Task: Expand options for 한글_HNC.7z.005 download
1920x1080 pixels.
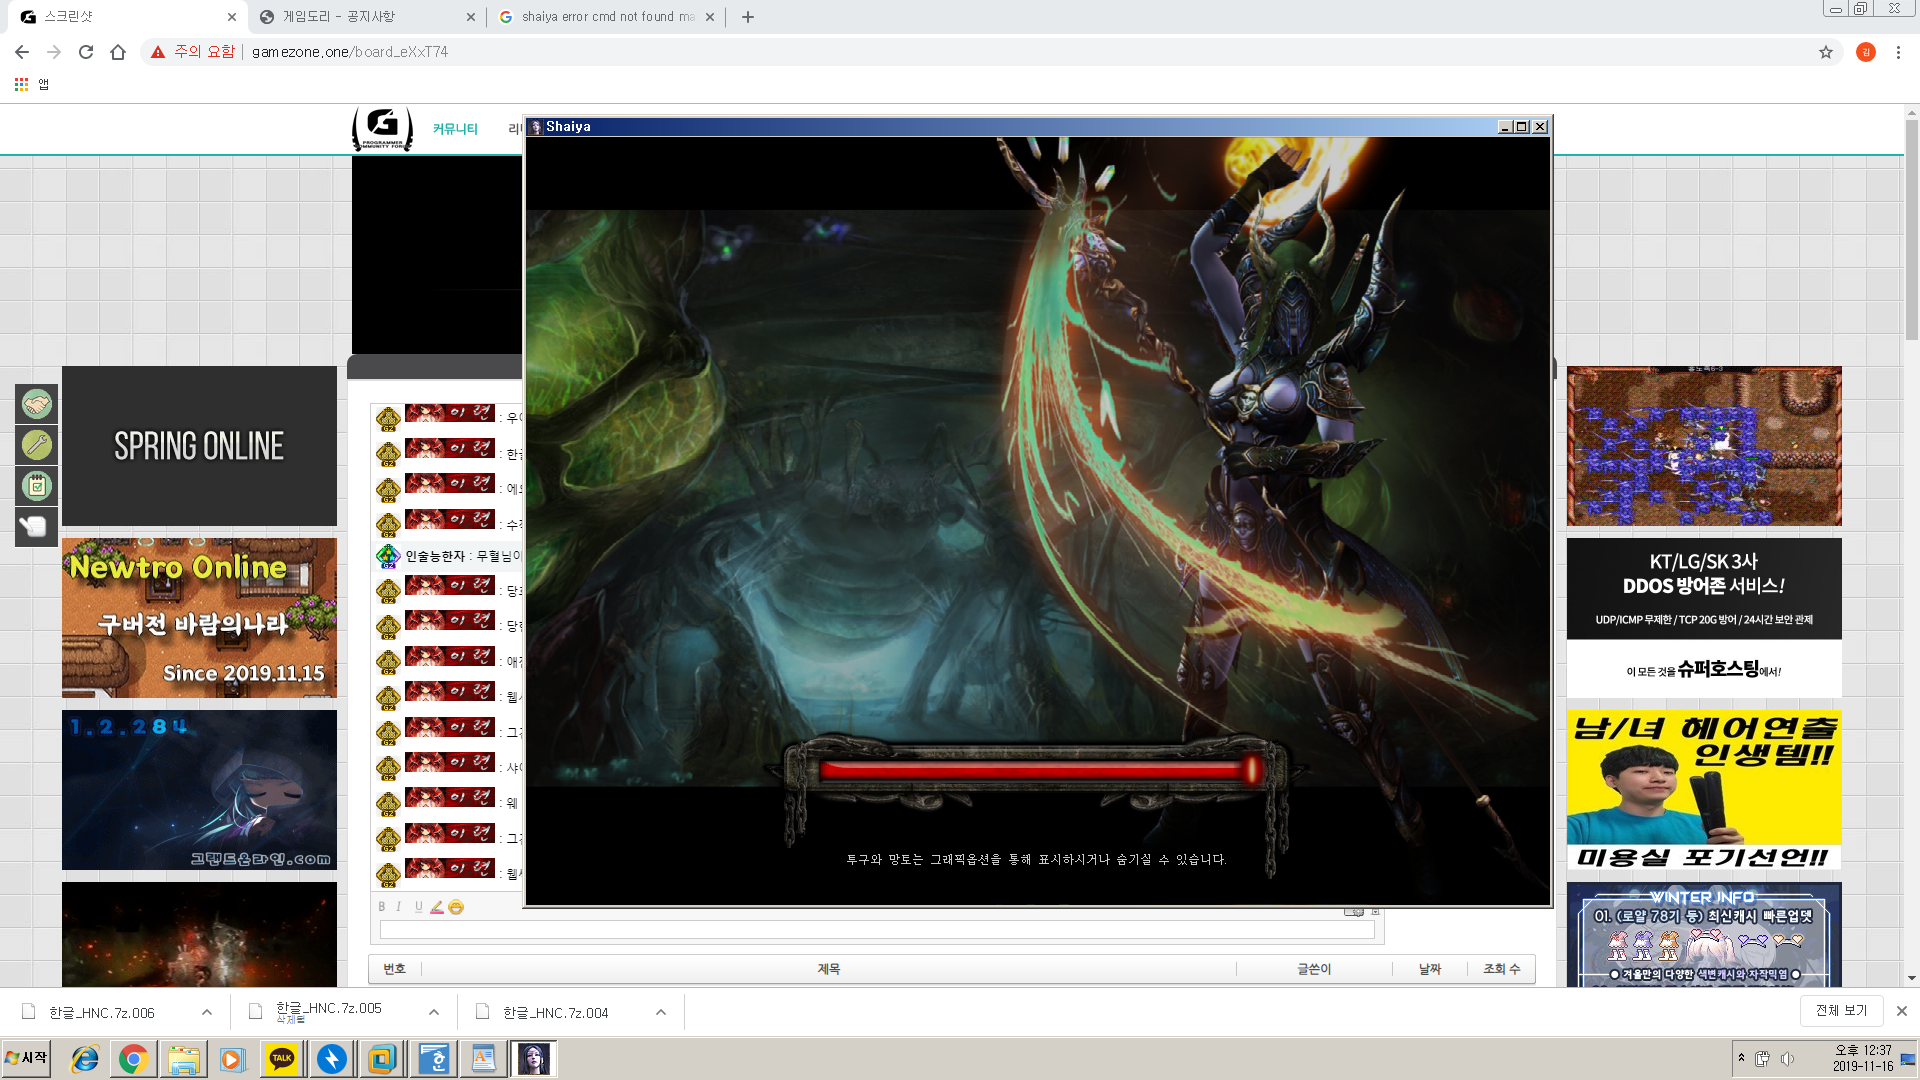Action: click(x=434, y=1012)
